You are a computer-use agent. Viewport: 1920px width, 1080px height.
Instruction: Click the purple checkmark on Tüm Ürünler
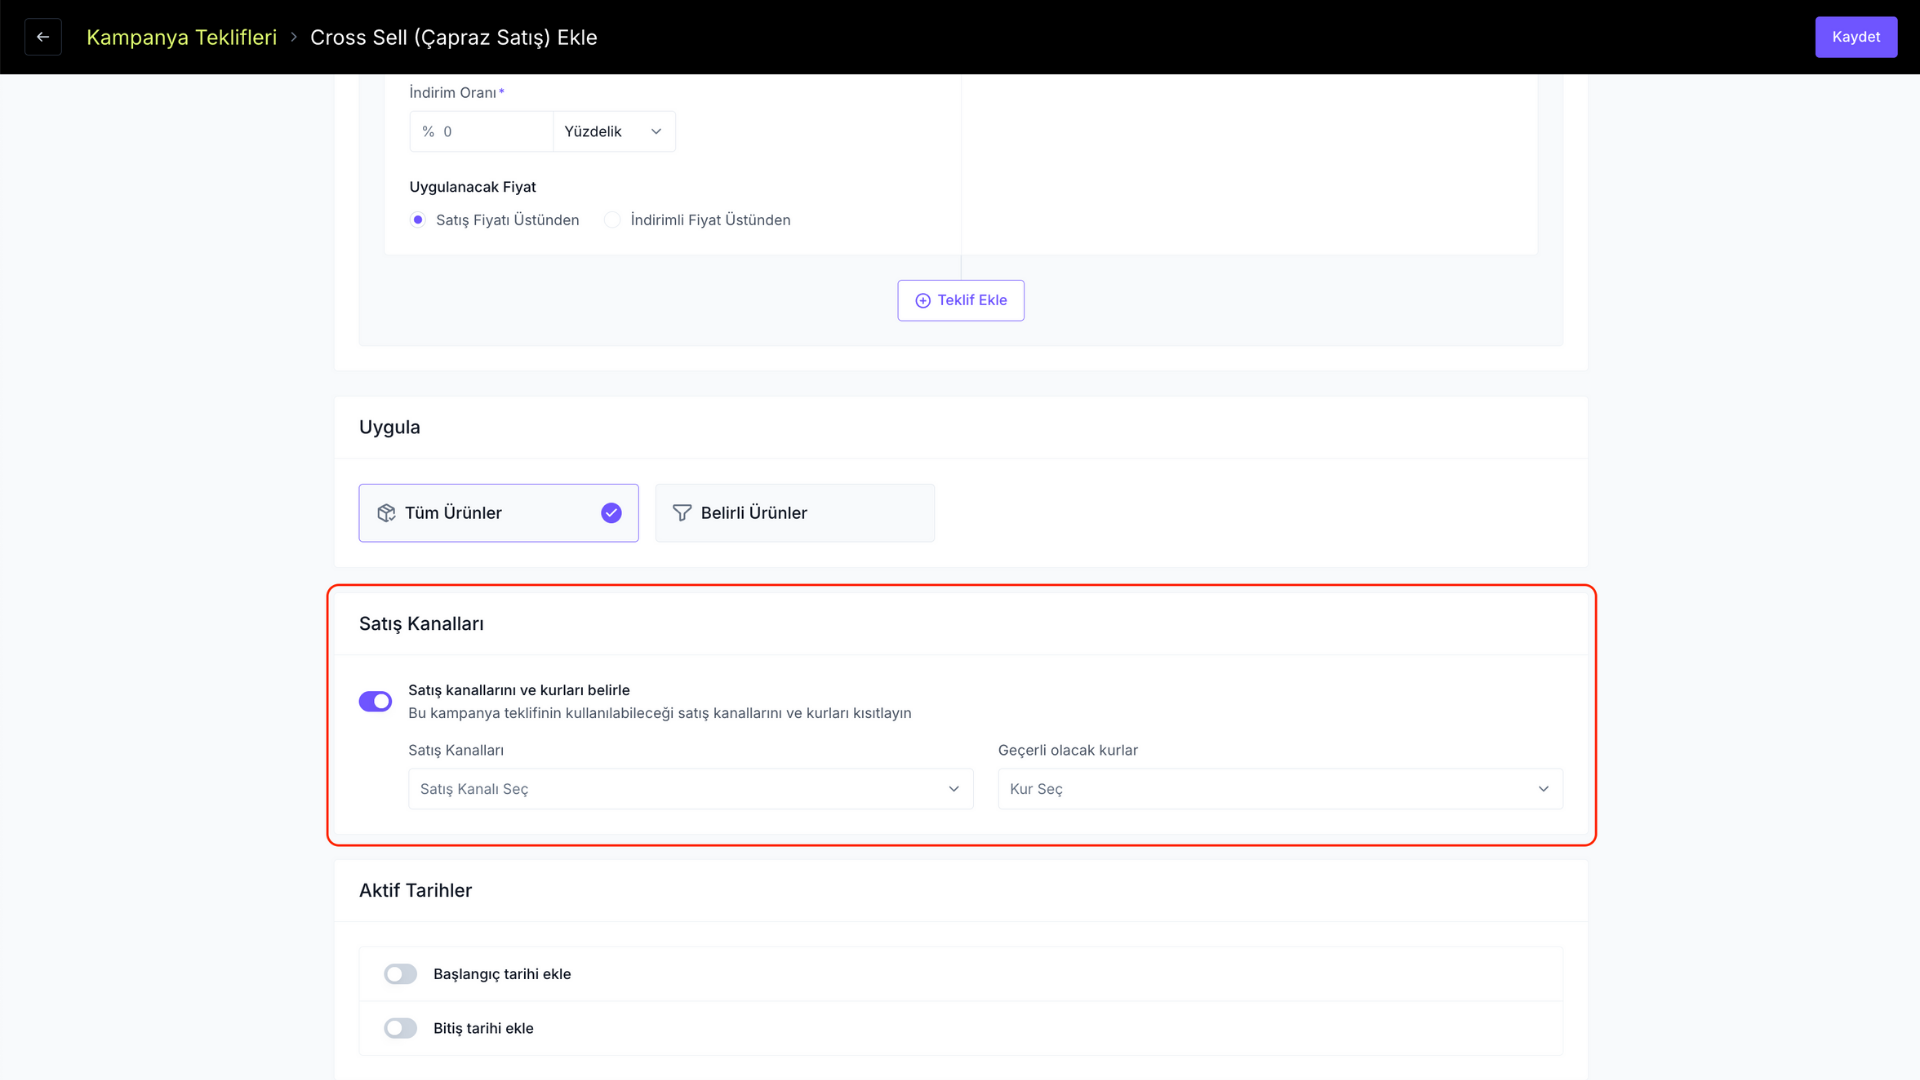(611, 513)
